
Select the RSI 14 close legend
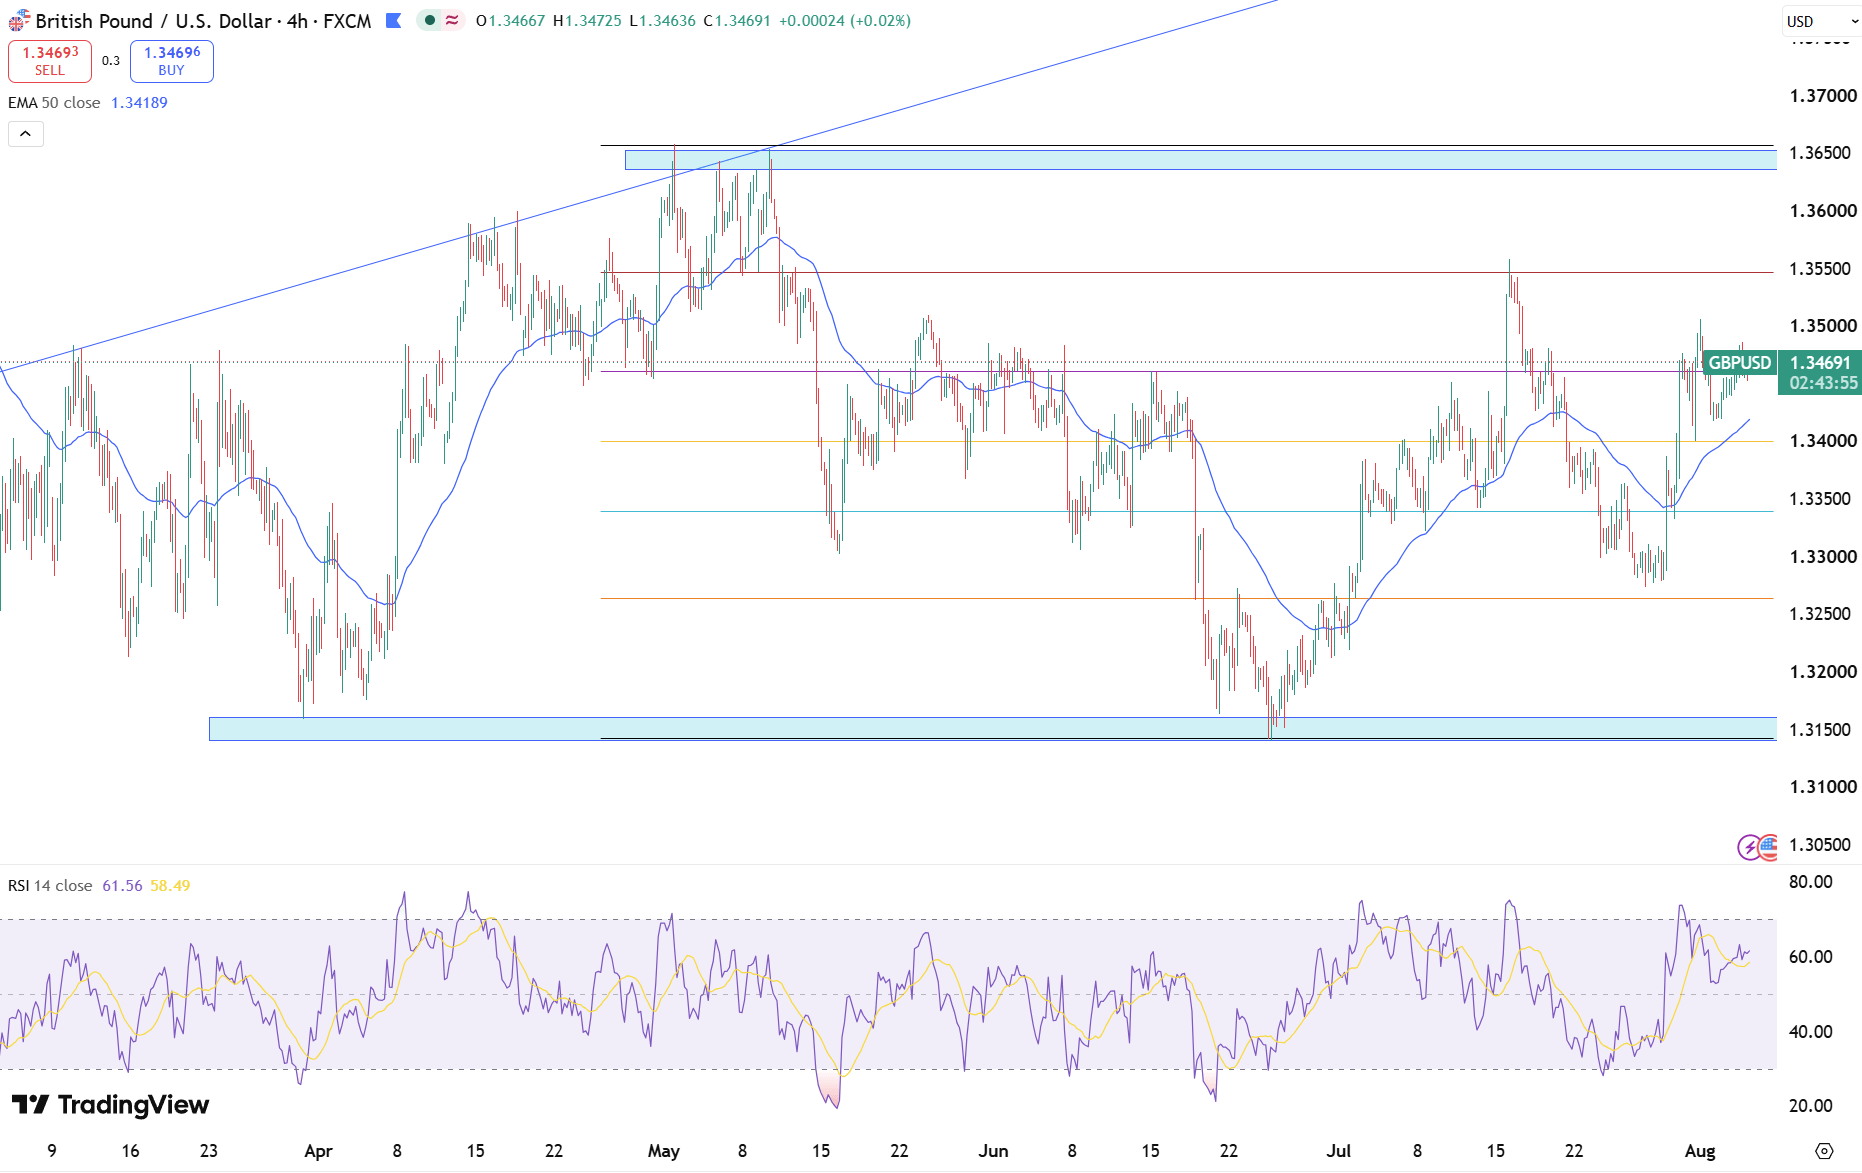point(50,886)
